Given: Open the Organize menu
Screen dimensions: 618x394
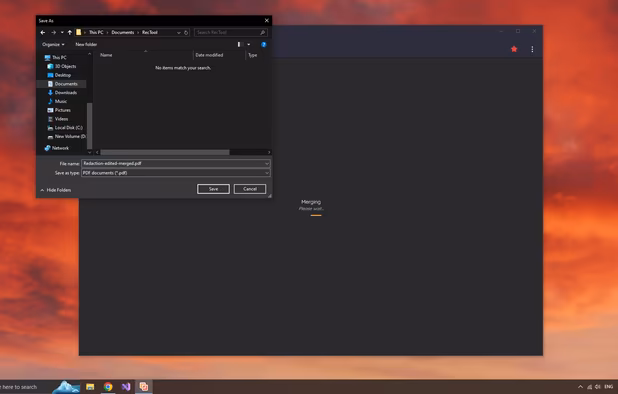Looking at the screenshot, I should click(x=53, y=45).
